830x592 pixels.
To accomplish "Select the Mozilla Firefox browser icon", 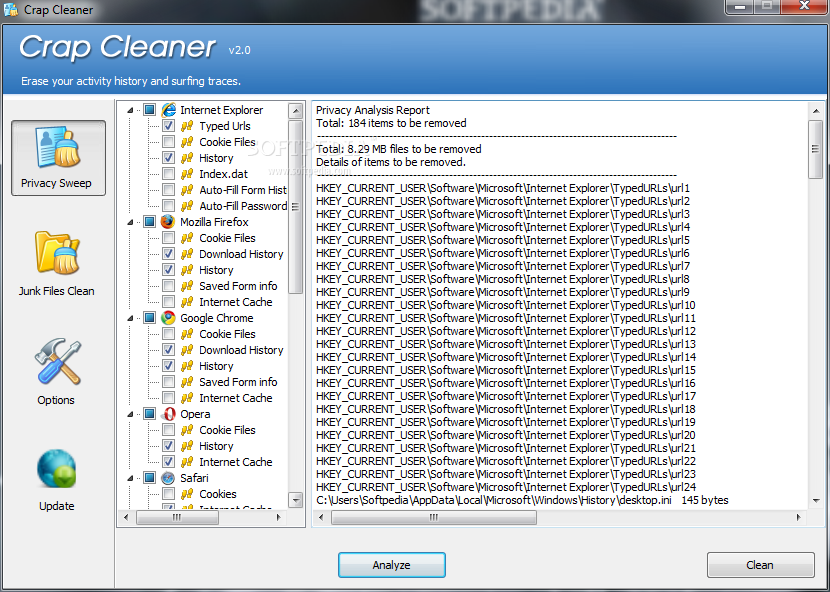I will 168,221.
